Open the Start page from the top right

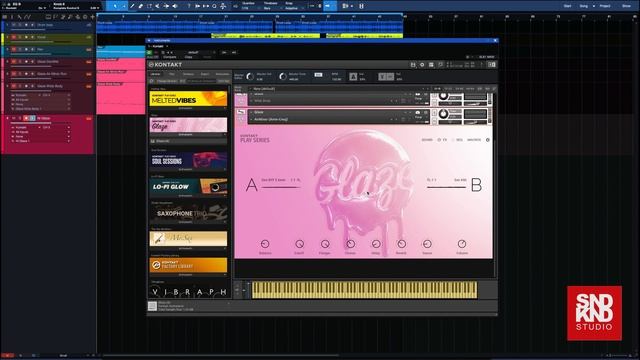[x=567, y=6]
